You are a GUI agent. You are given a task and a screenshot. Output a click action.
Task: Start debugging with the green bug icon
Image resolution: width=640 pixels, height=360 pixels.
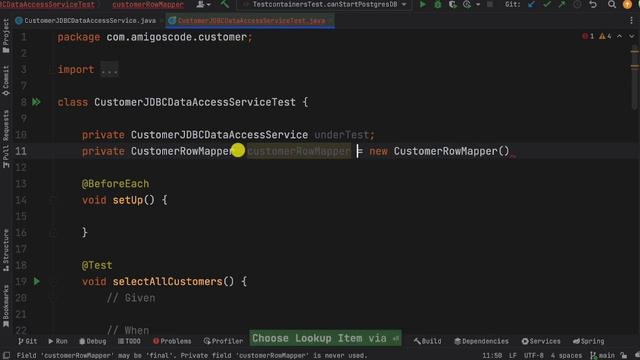[438, 4]
